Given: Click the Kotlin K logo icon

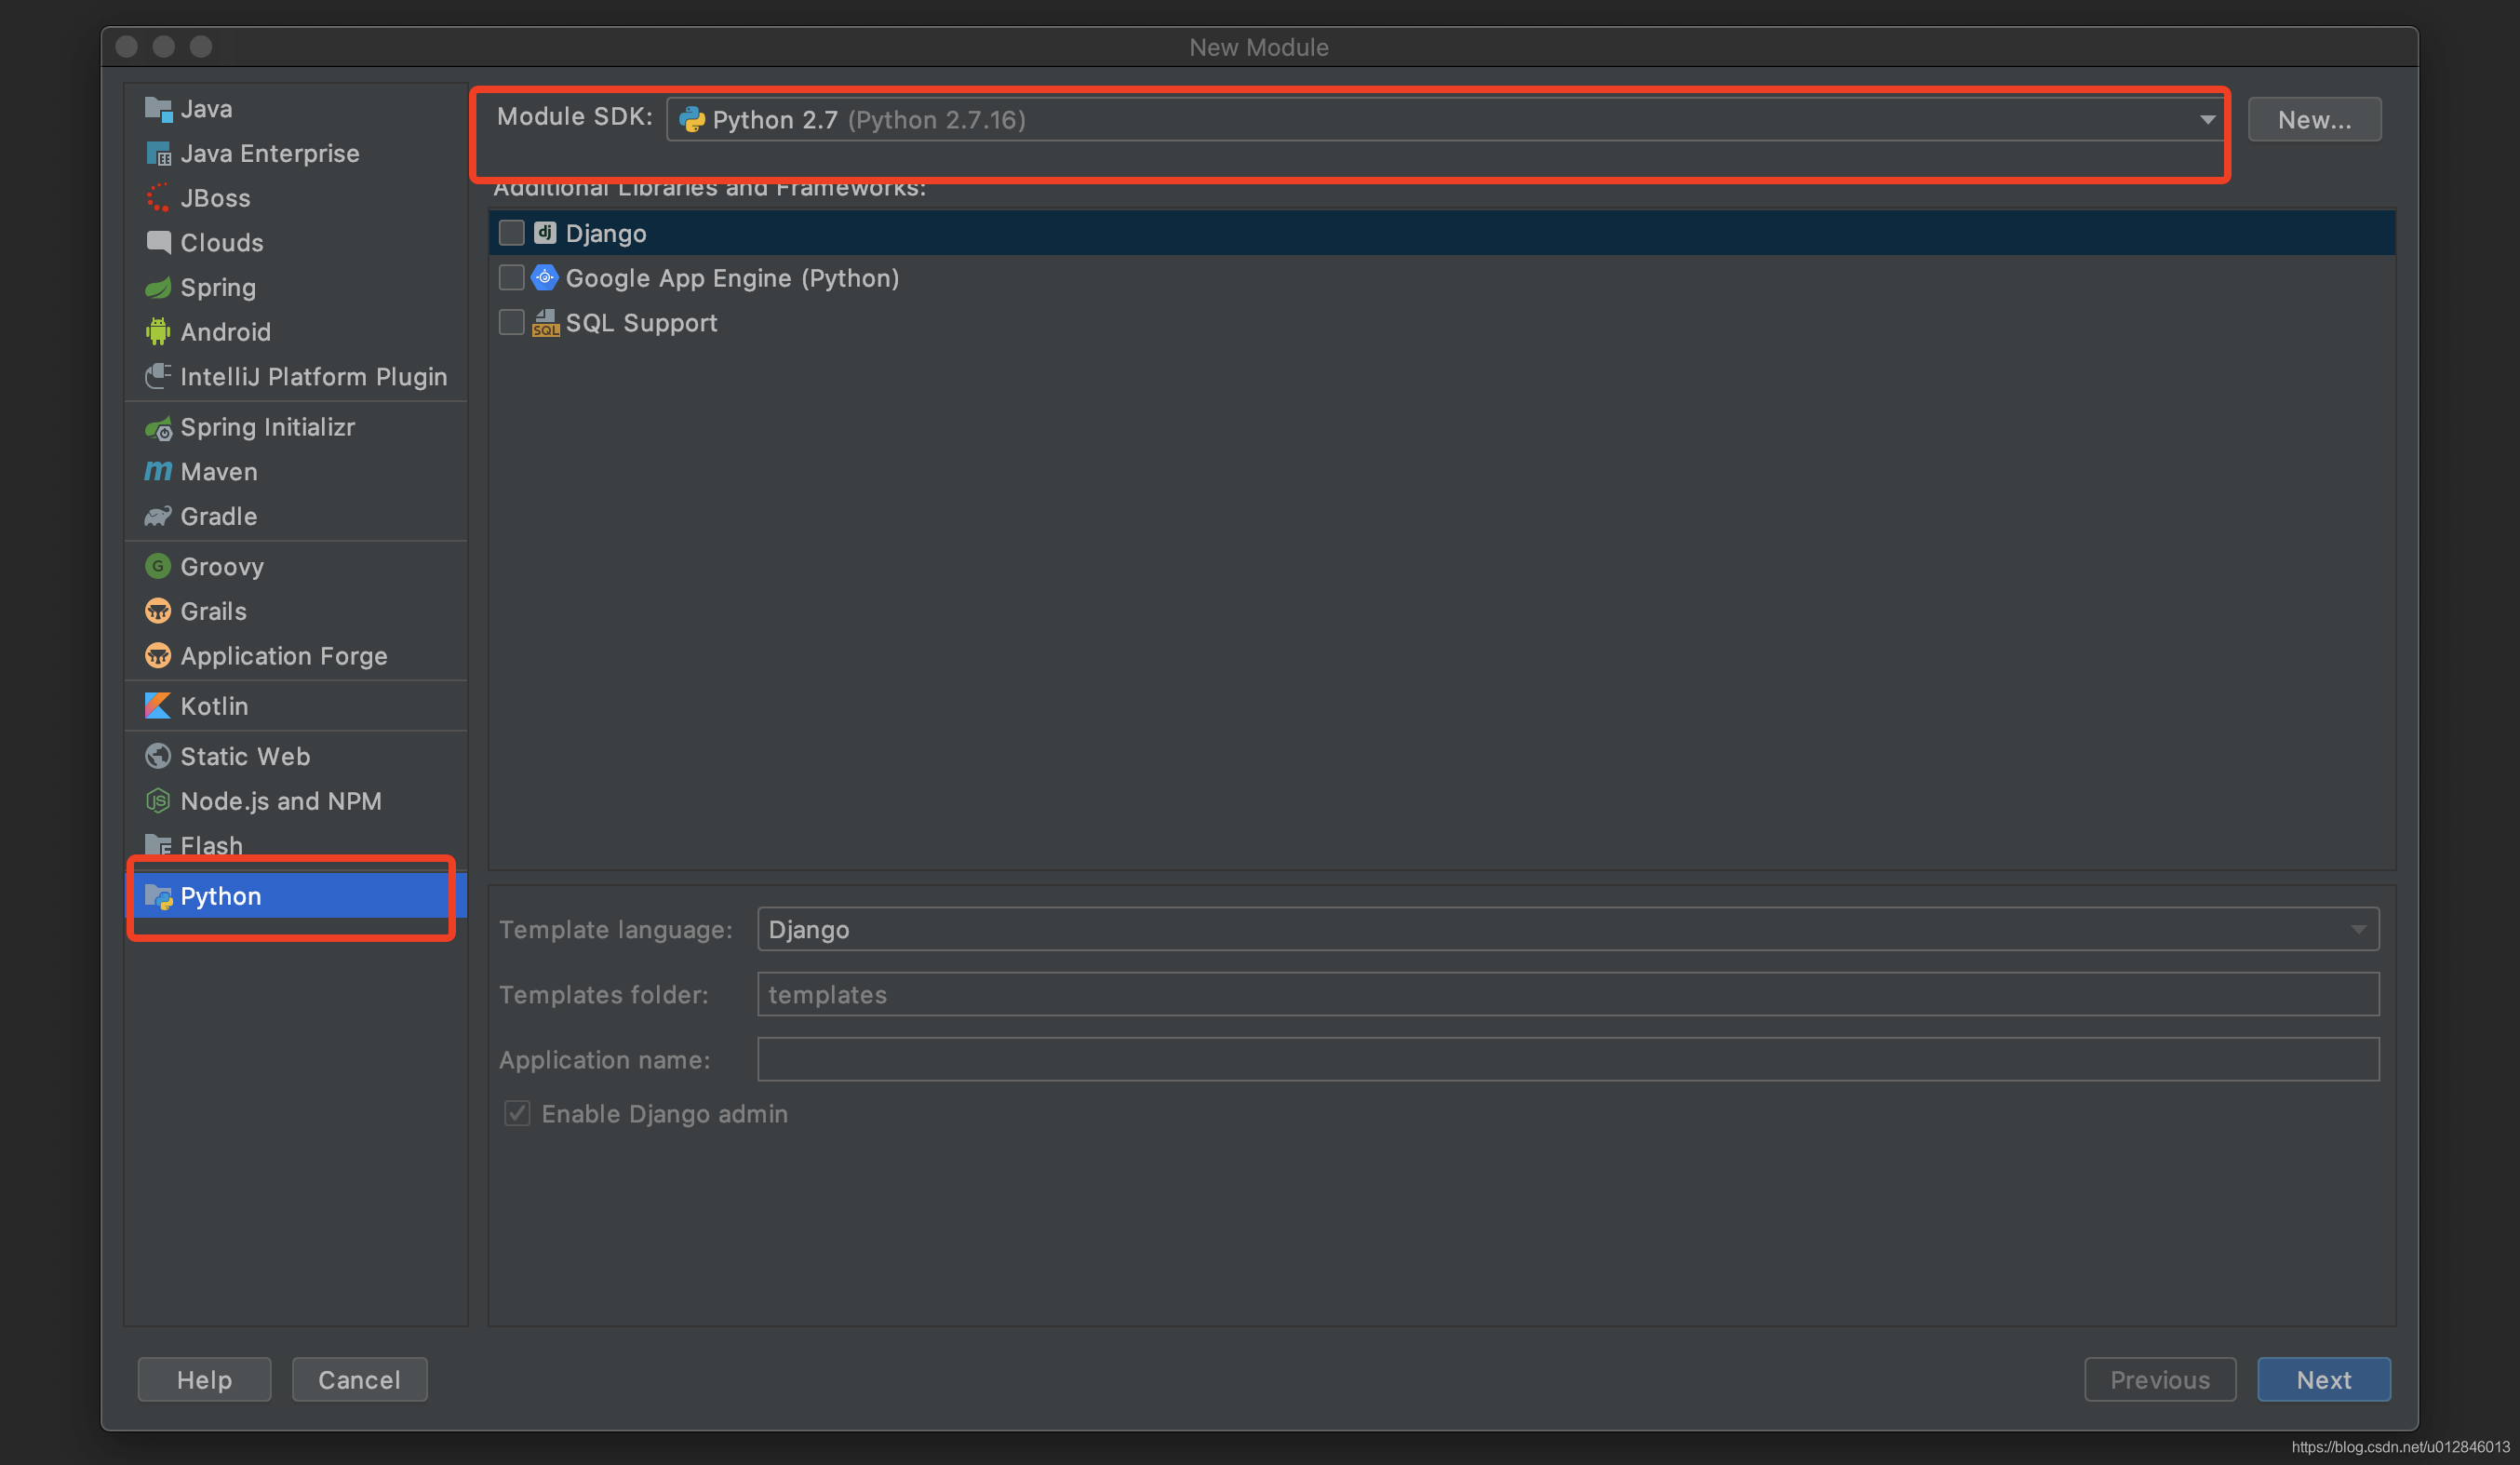Looking at the screenshot, I should tap(158, 706).
